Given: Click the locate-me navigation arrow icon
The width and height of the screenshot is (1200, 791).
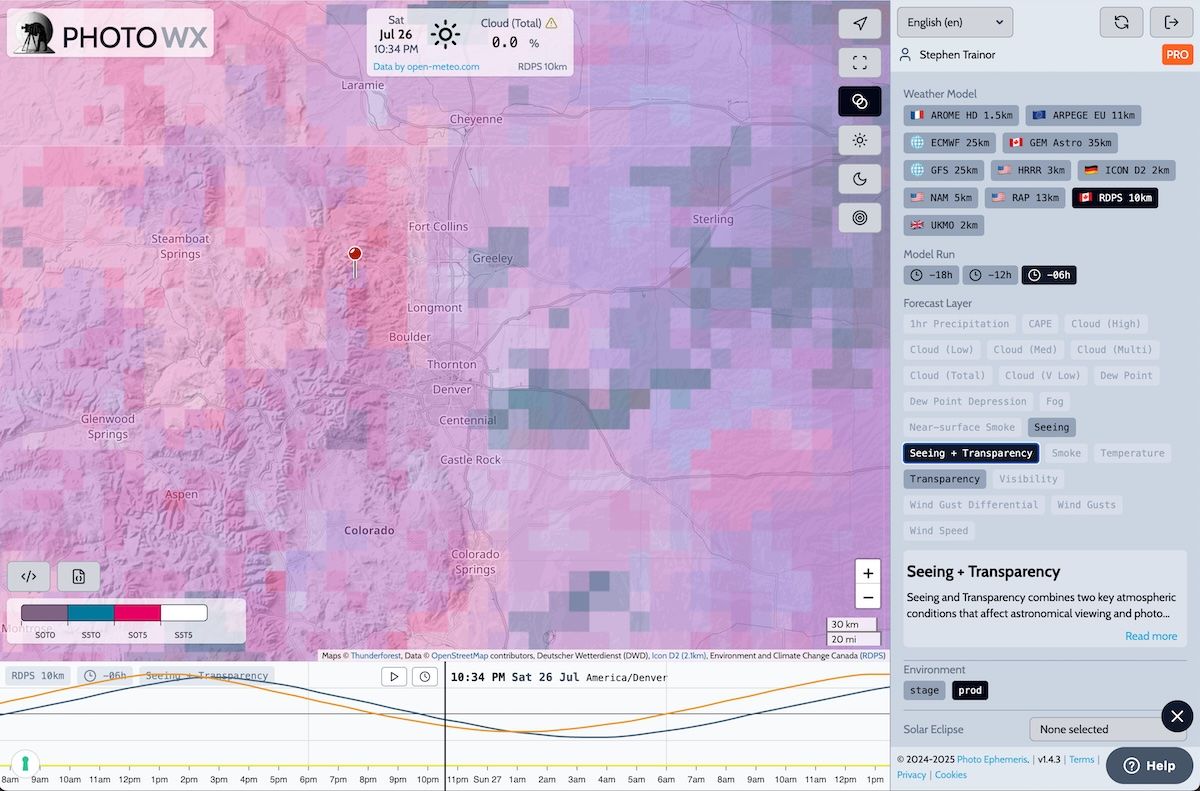Looking at the screenshot, I should 859,24.
